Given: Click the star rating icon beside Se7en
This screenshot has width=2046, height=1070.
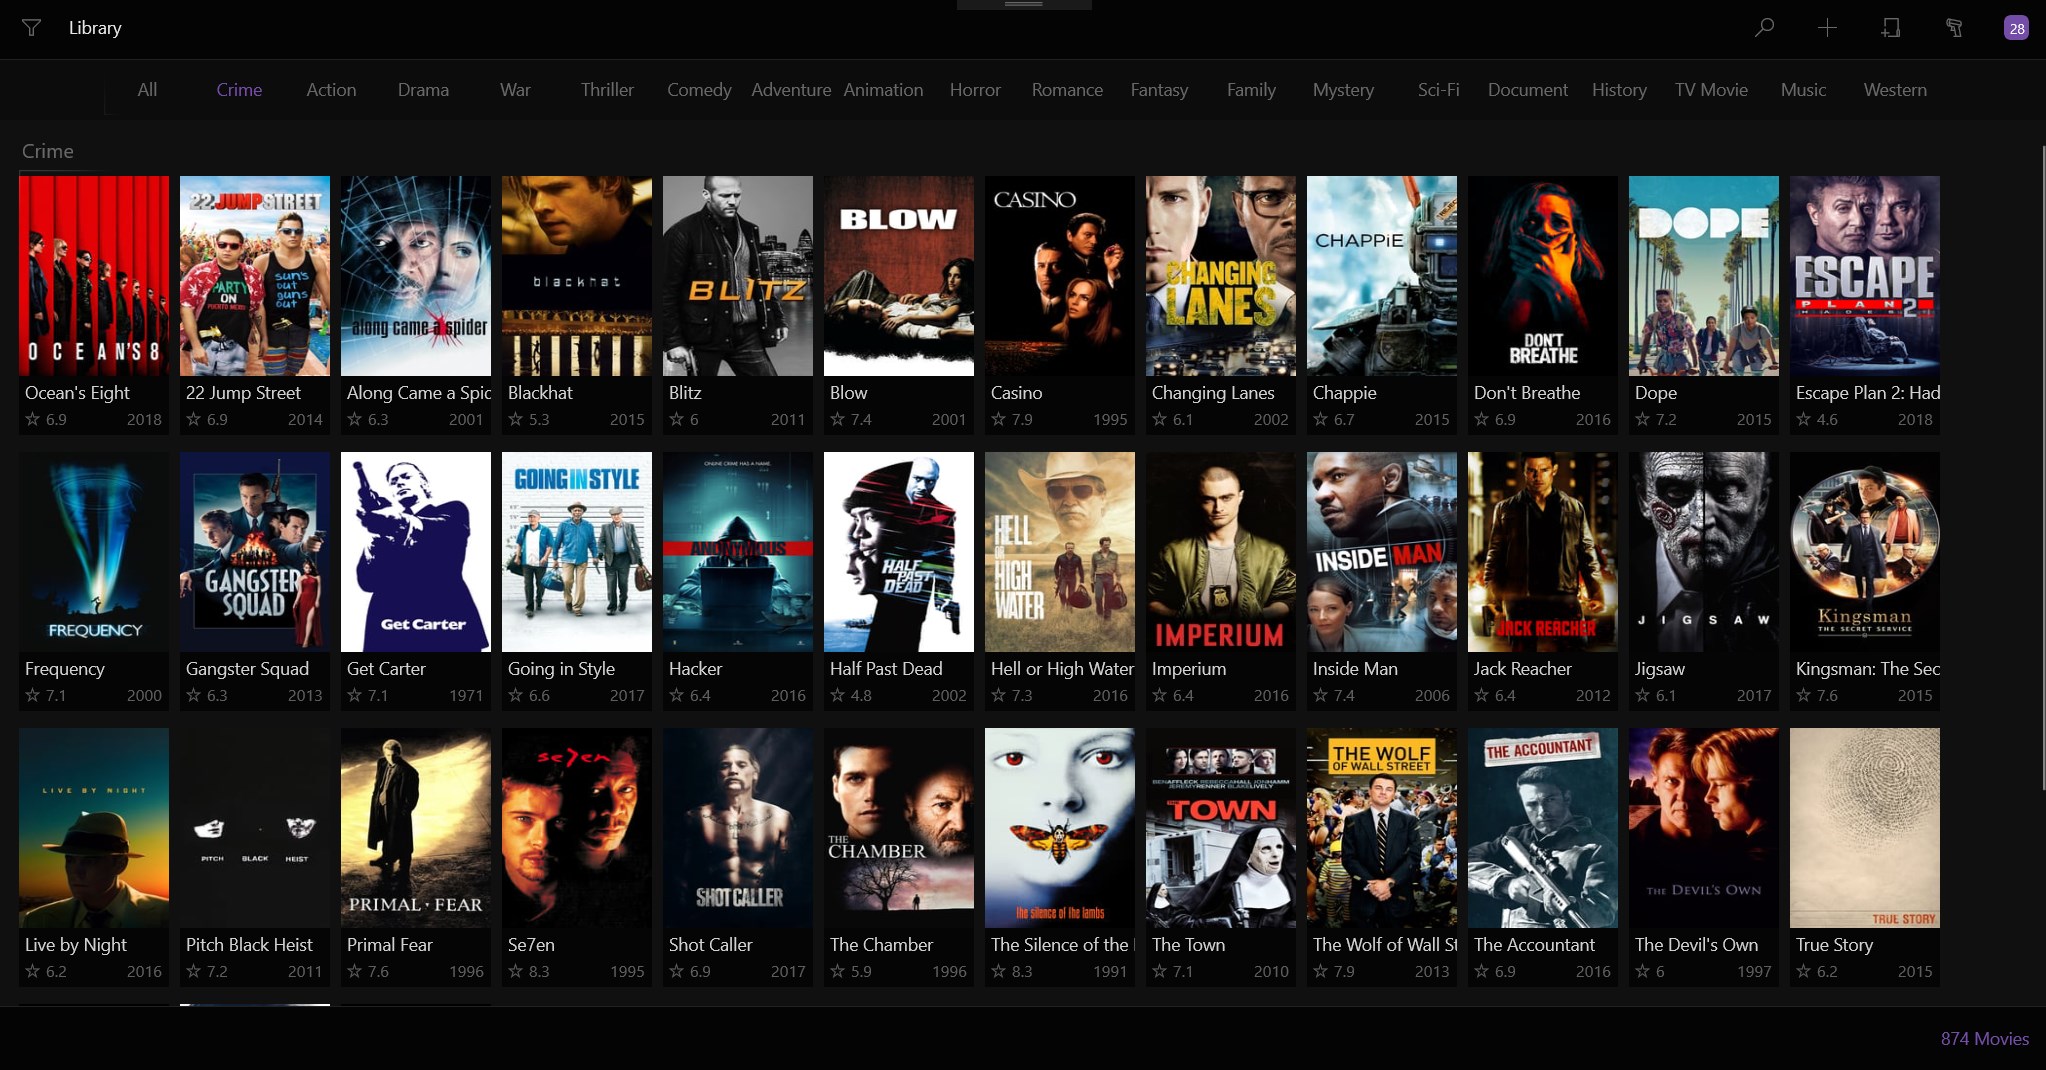Looking at the screenshot, I should [516, 971].
